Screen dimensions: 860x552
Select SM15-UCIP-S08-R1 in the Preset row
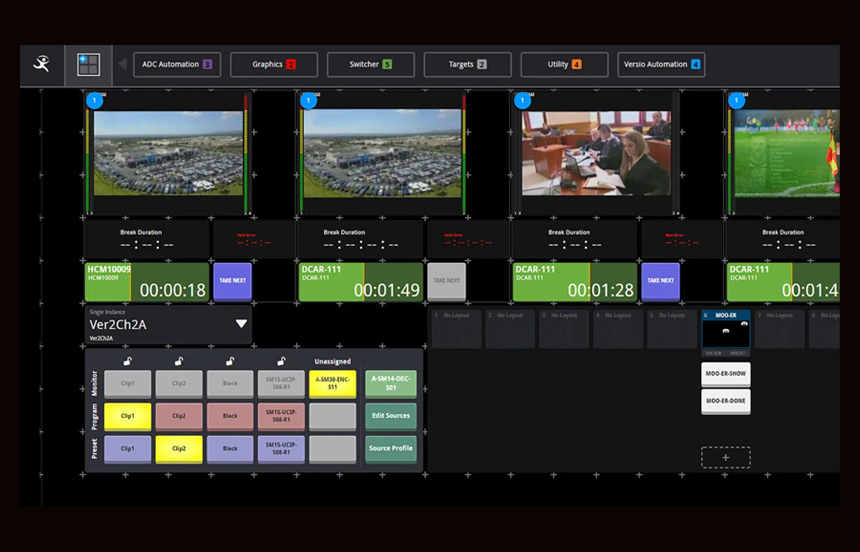coord(281,449)
